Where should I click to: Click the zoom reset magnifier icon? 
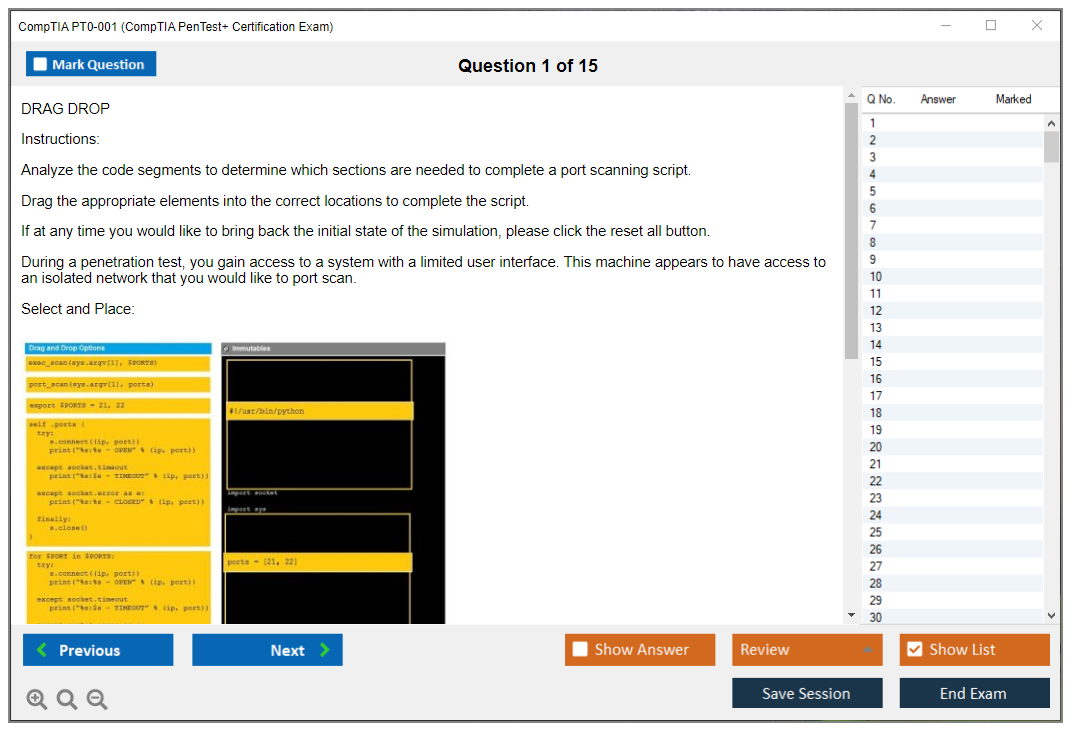tap(67, 700)
